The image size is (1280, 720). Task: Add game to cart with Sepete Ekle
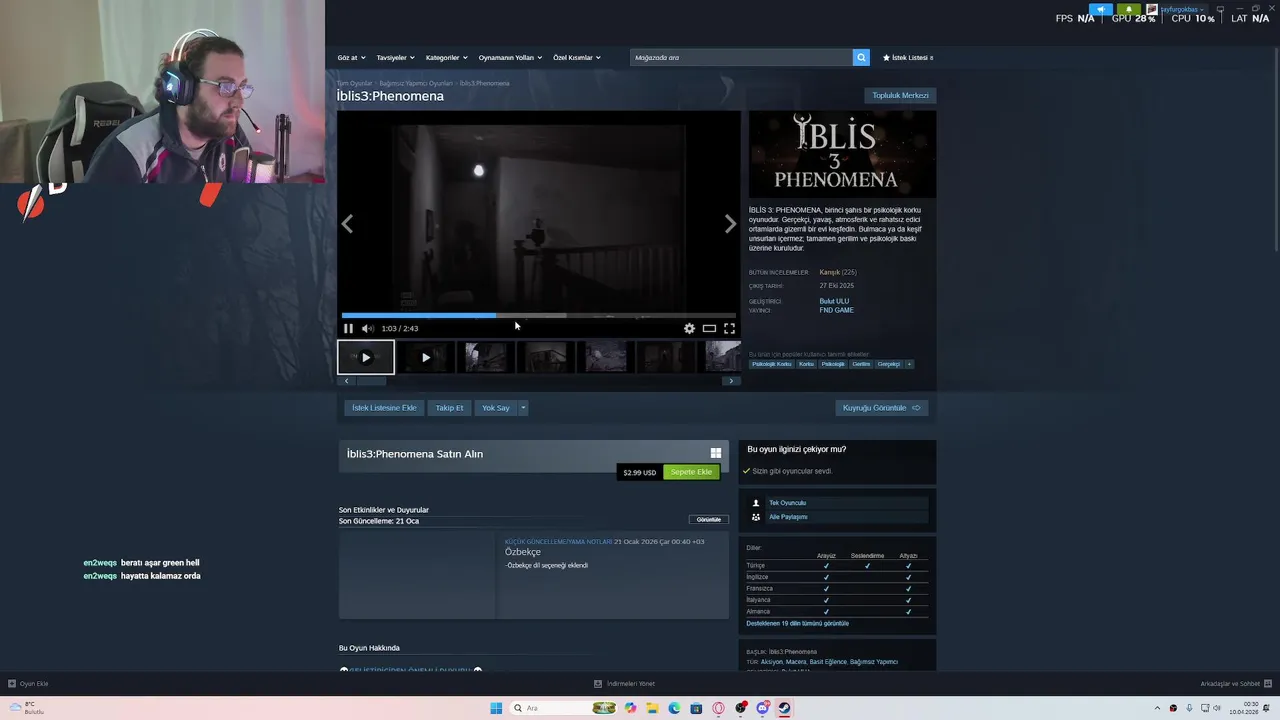691,472
